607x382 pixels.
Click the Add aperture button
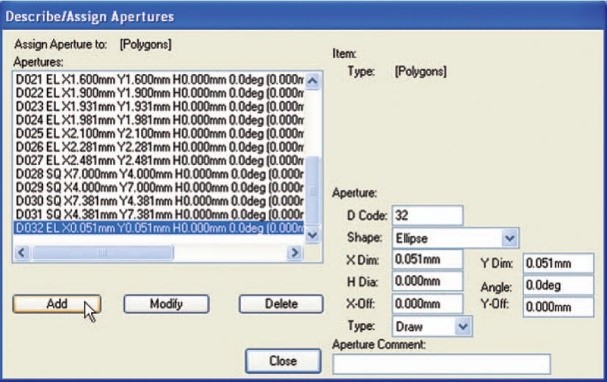pyautogui.click(x=57, y=304)
